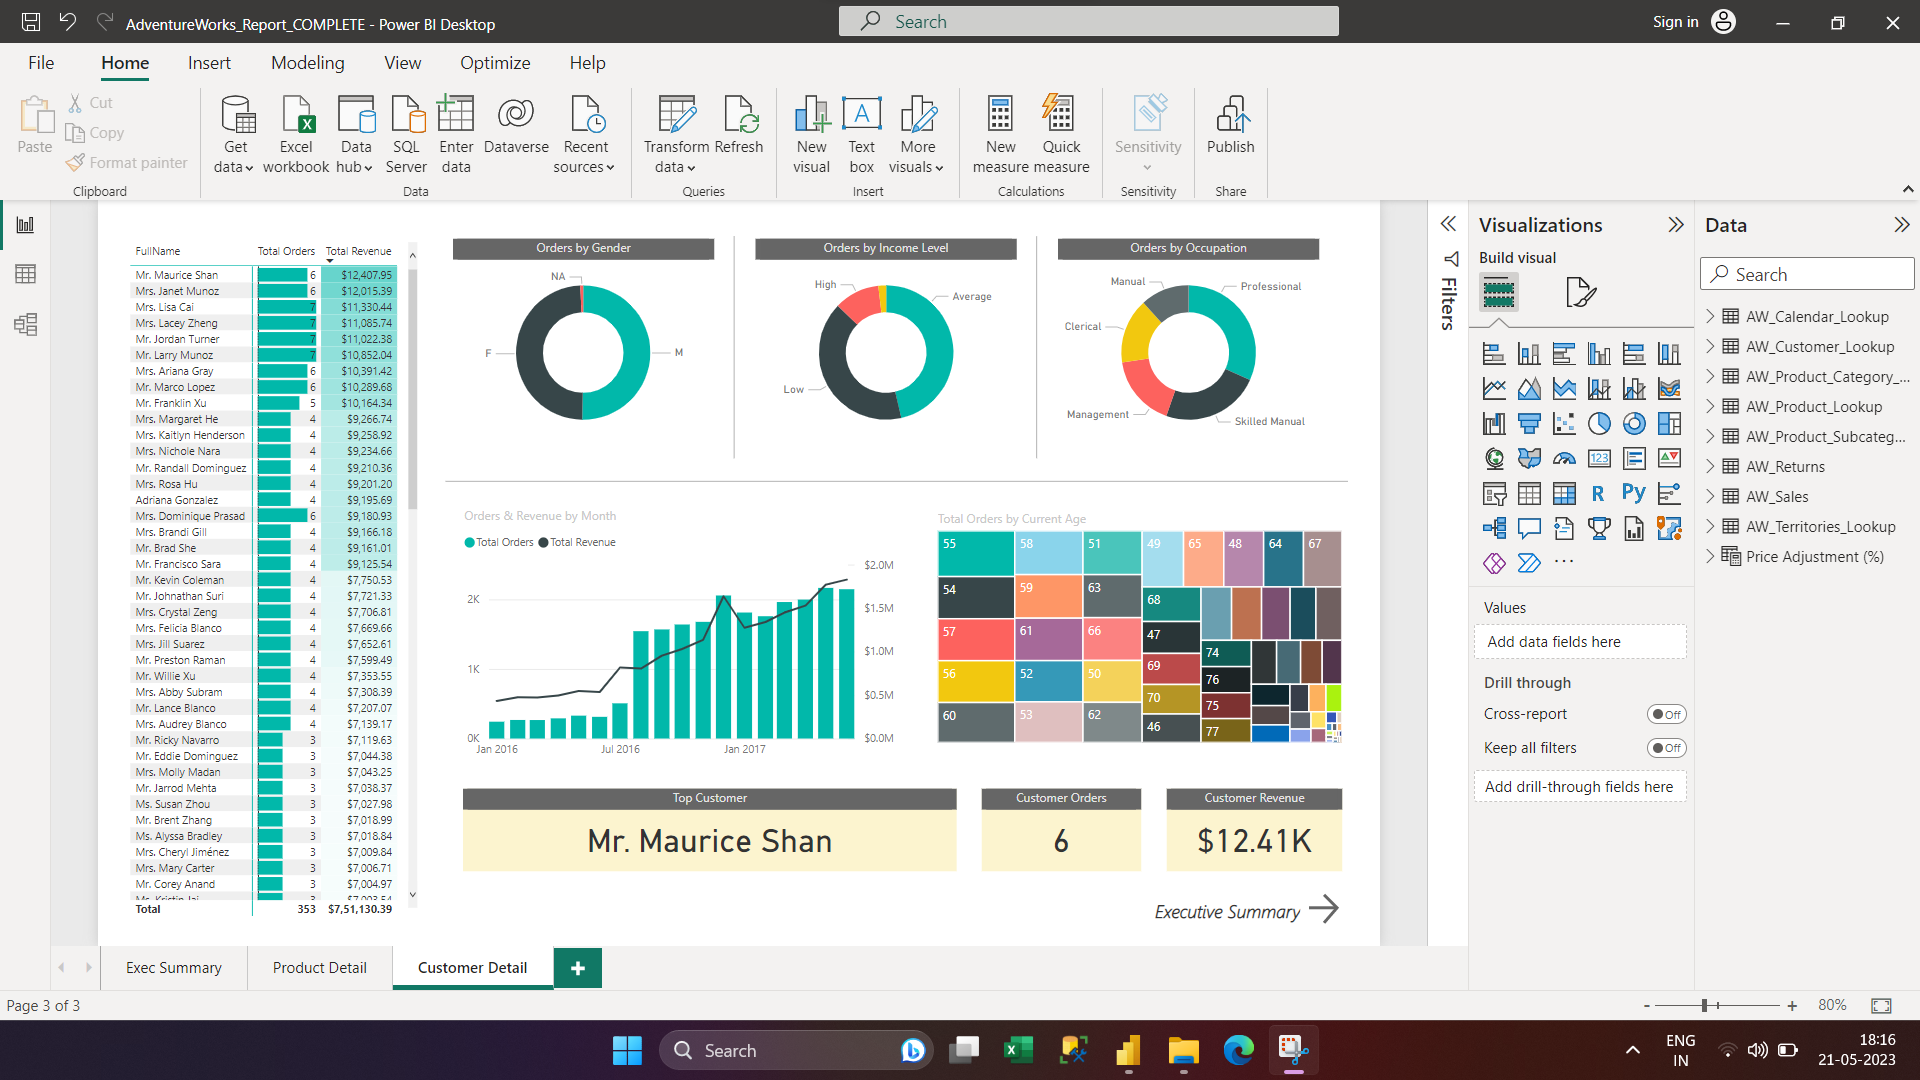Switch to Report view in the sidebar
Screen dimensions: 1920x1080
pyautogui.click(x=25, y=225)
